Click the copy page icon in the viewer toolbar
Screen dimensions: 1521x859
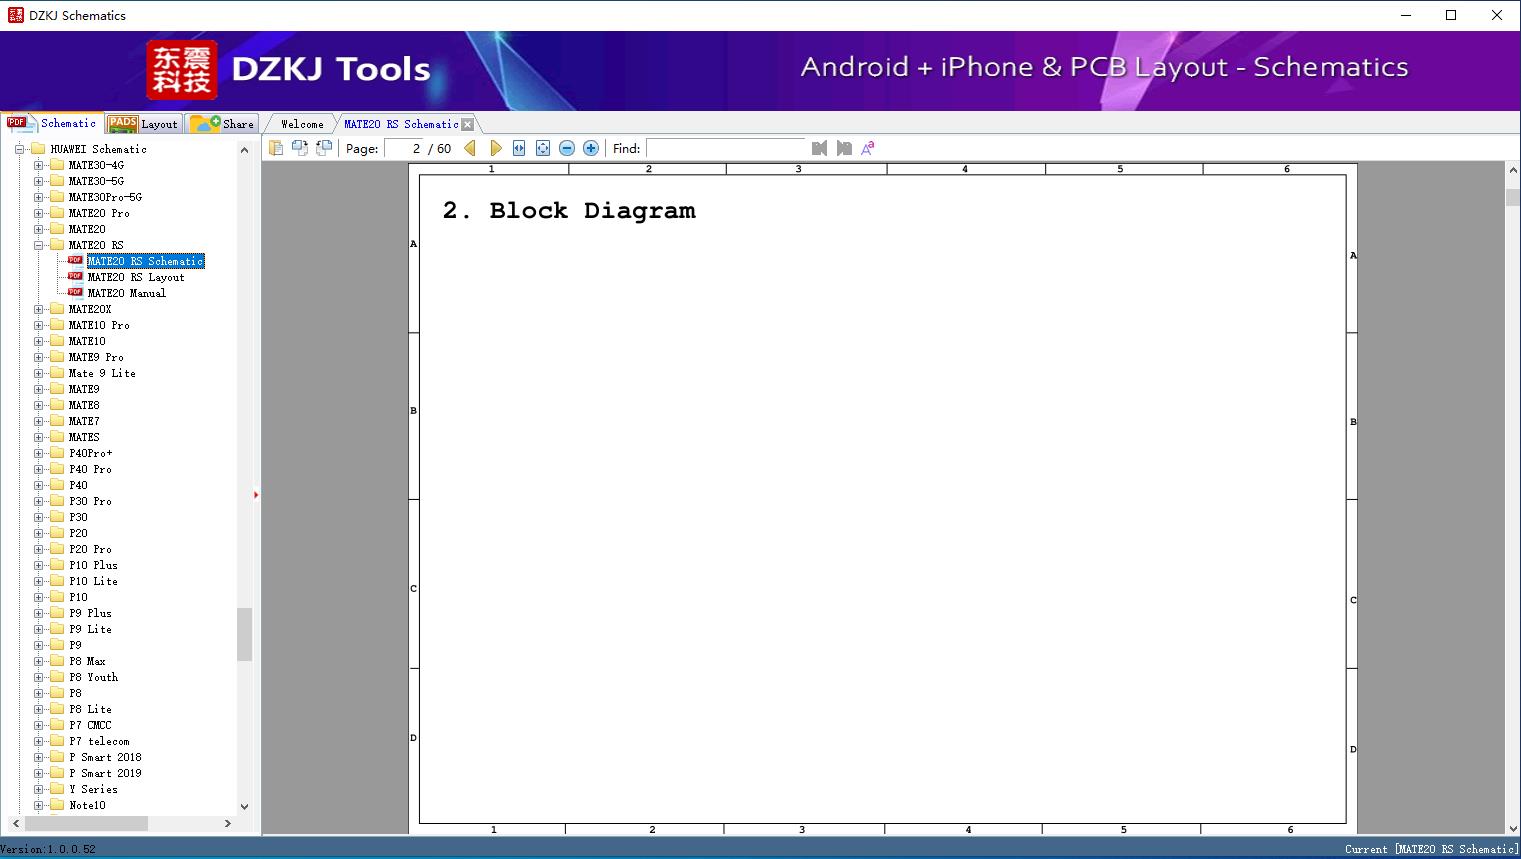click(276, 148)
